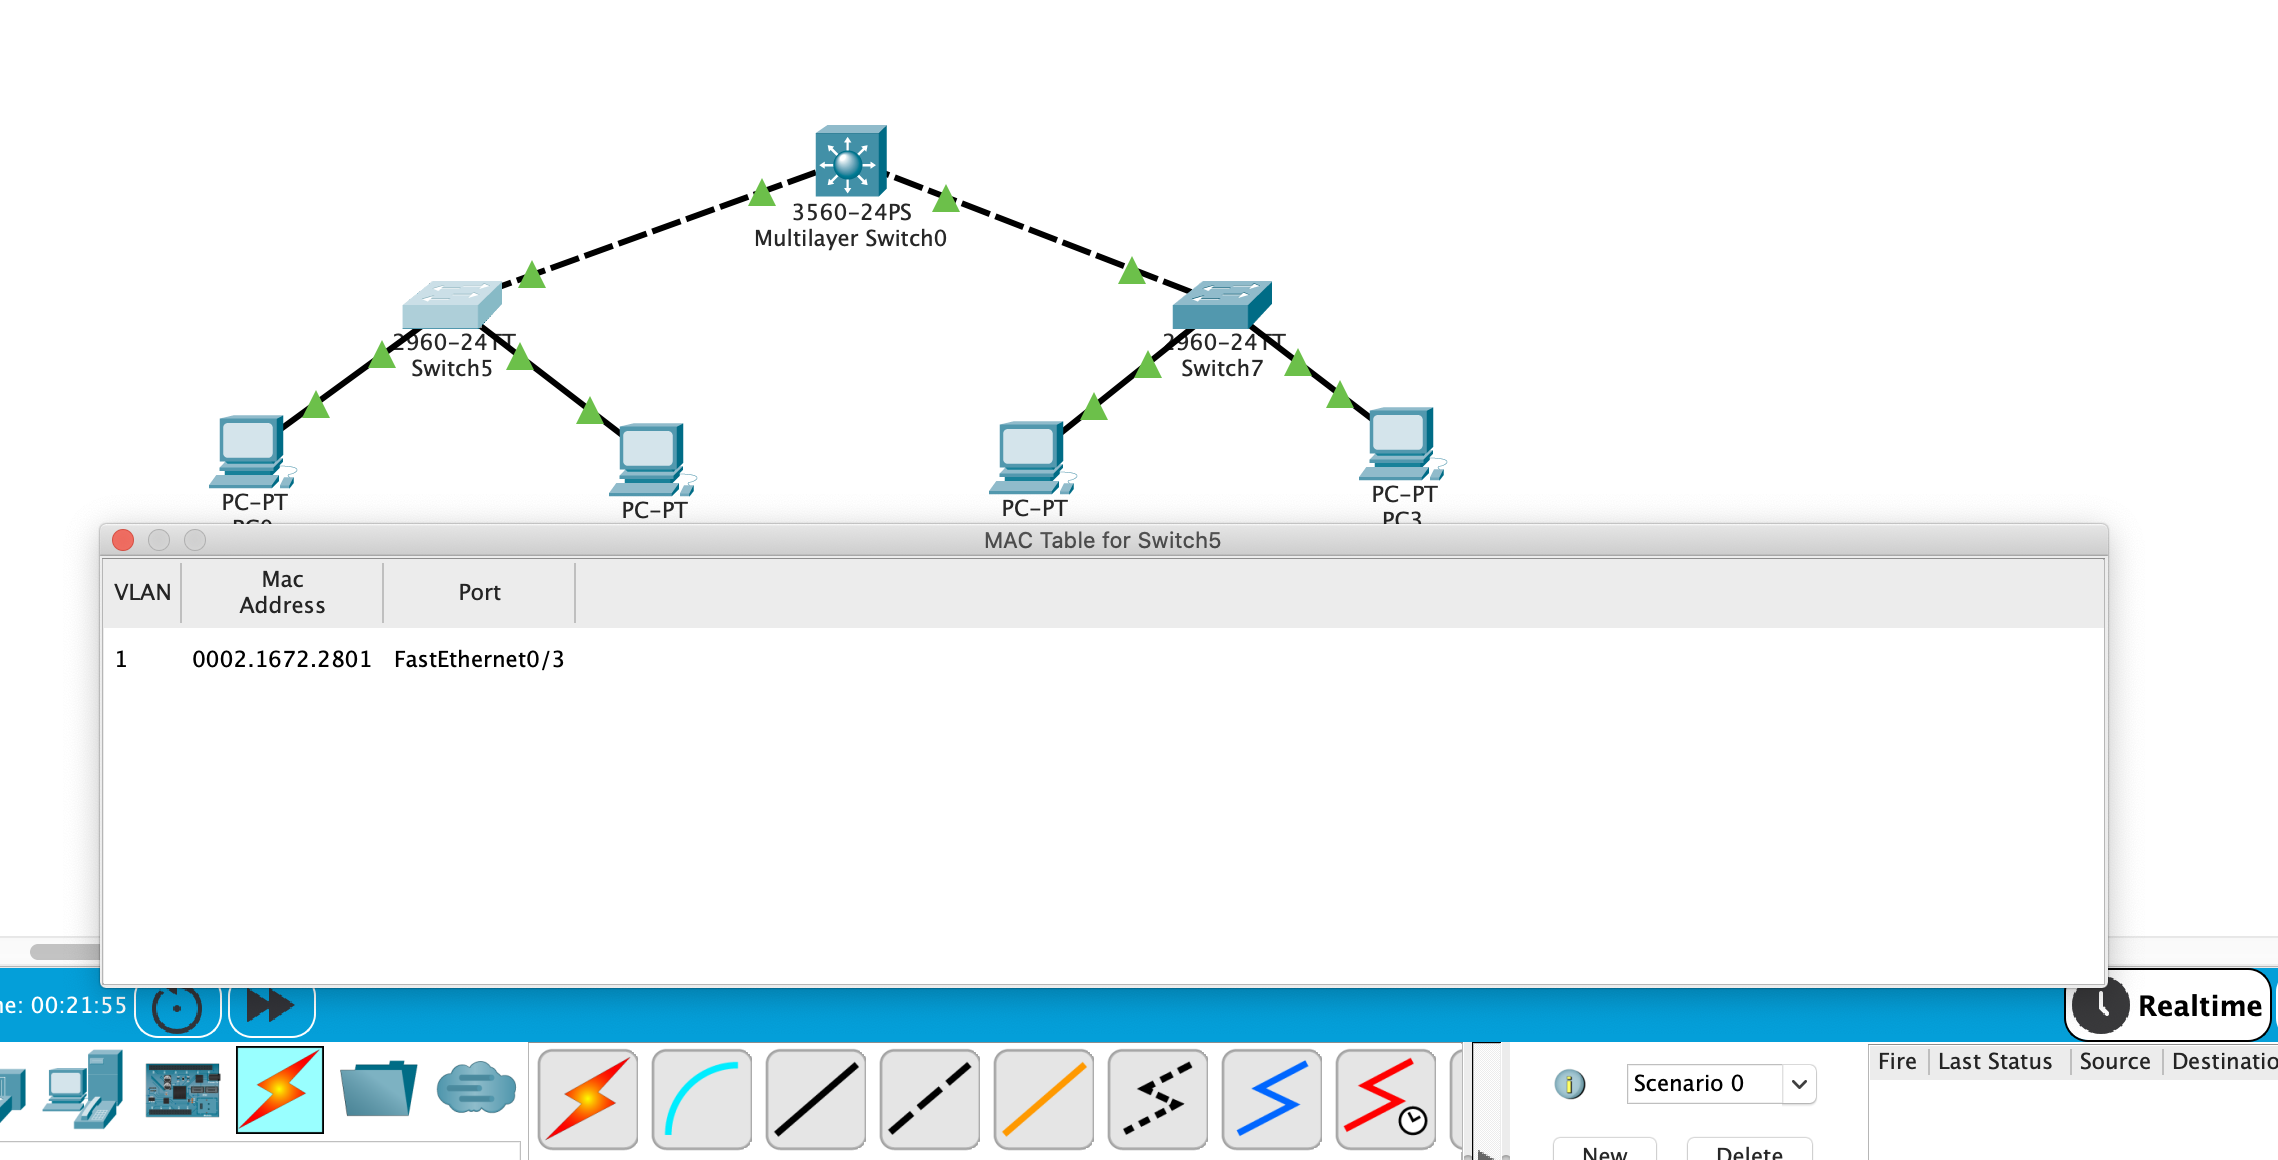2278x1160 pixels.
Task: Click the horizontal workspace scrollbar
Action: click(x=64, y=951)
